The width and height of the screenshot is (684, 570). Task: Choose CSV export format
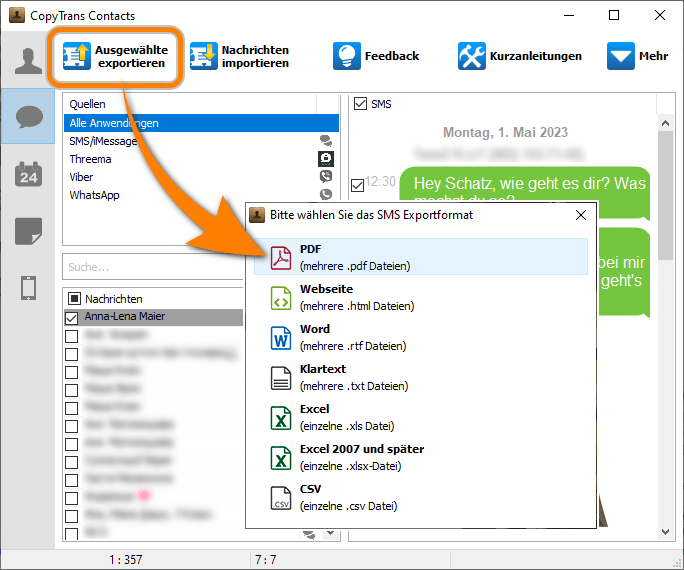pyautogui.click(x=421, y=497)
